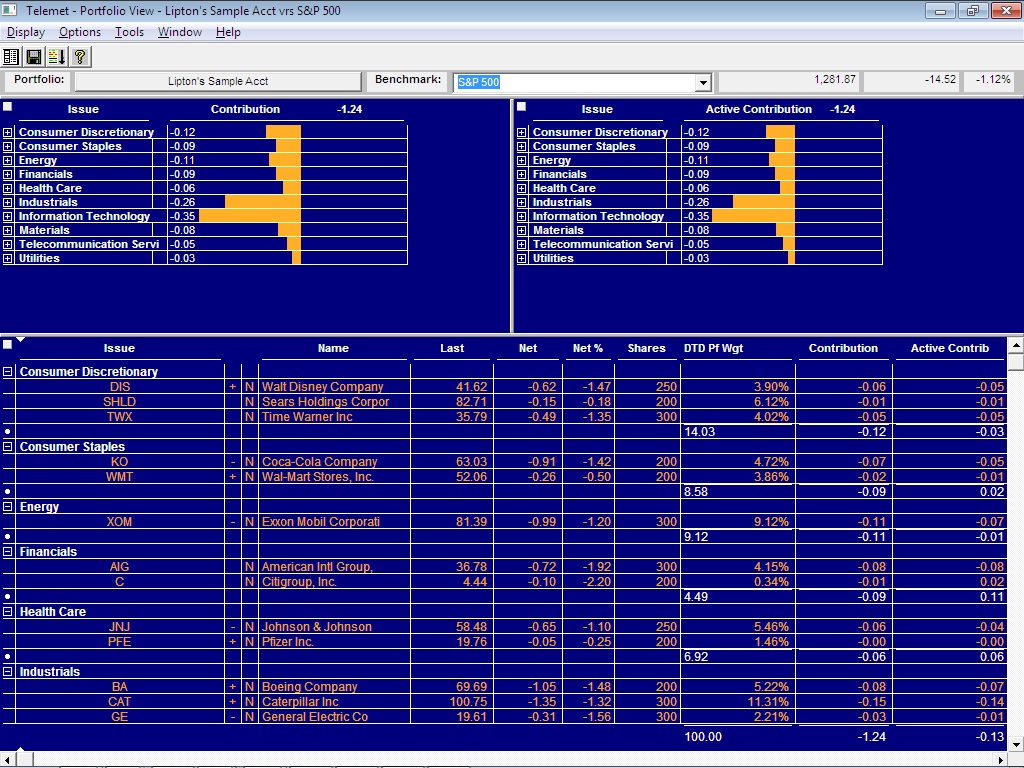Select the JNJ ticker cell
The height and width of the screenshot is (768, 1024).
coord(120,627)
